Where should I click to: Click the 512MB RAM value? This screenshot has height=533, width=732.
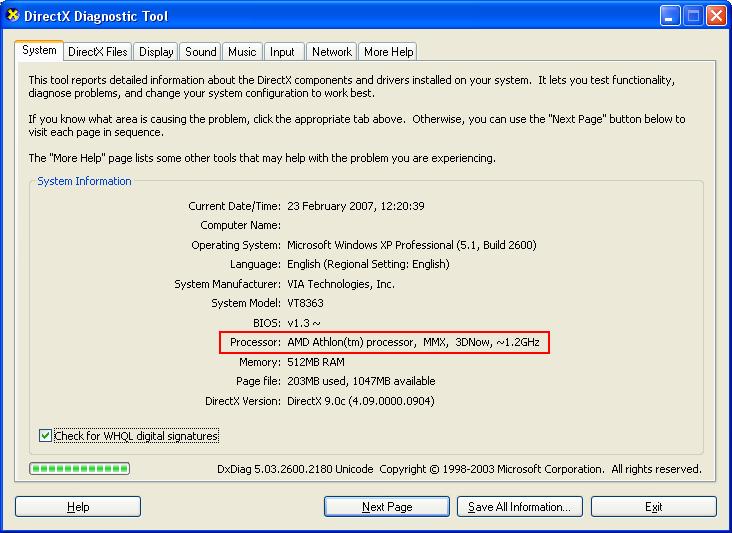[x=316, y=362]
